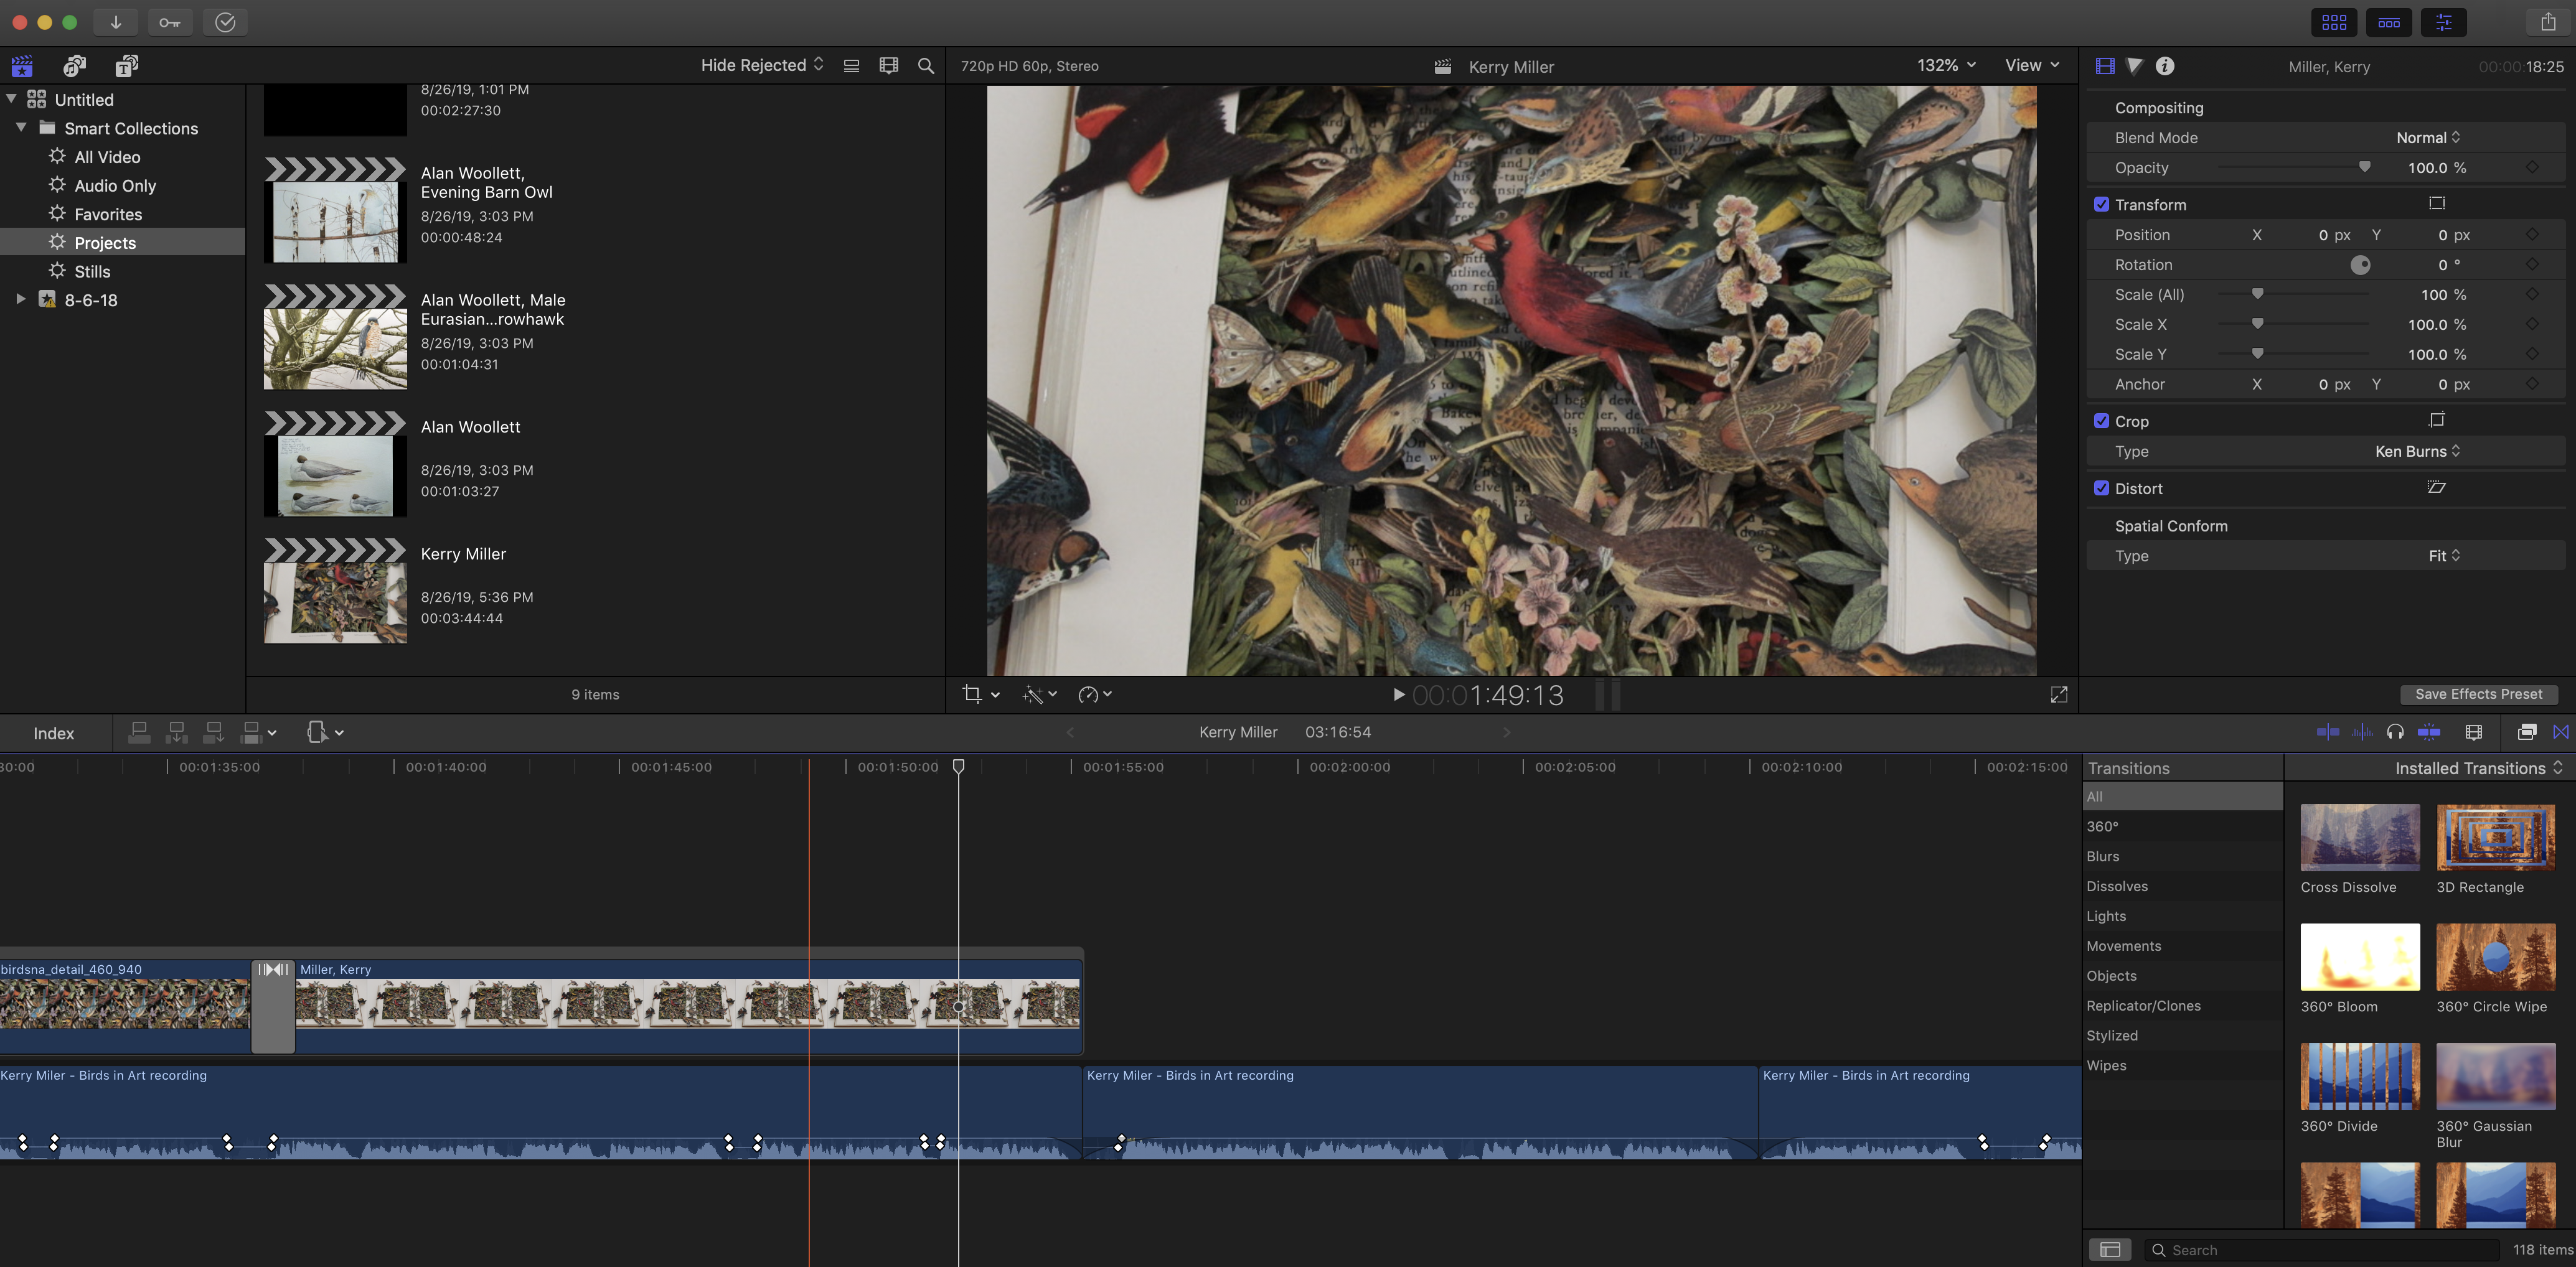The height and width of the screenshot is (1267, 2576).
Task: Toggle solo headphones icon
Action: coord(2395,732)
